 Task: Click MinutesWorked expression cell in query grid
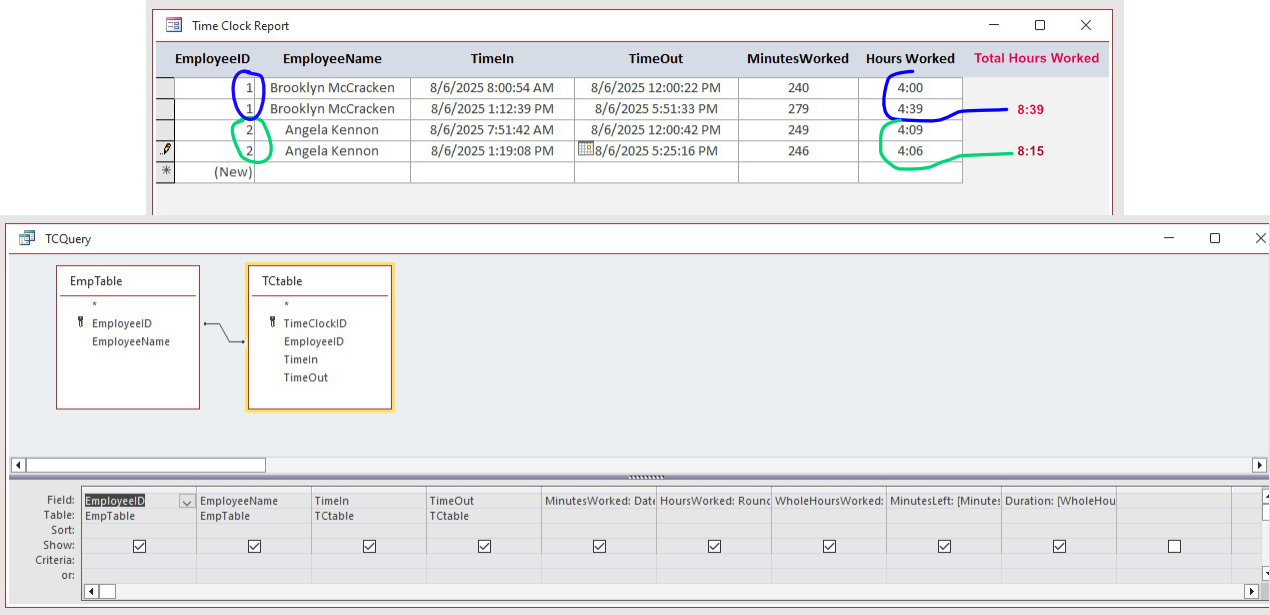599,501
